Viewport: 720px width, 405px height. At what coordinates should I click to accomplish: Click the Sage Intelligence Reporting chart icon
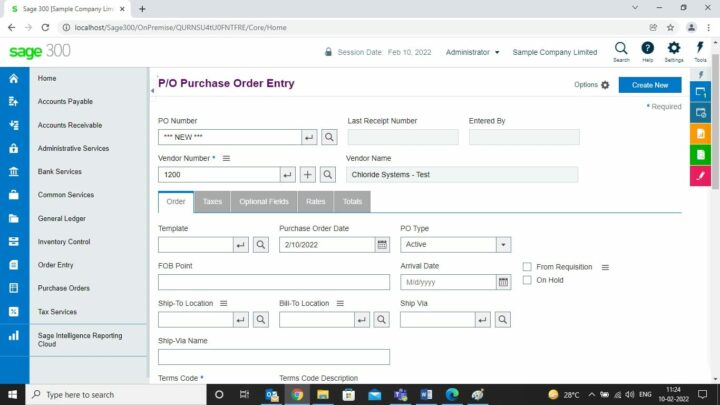[14, 336]
